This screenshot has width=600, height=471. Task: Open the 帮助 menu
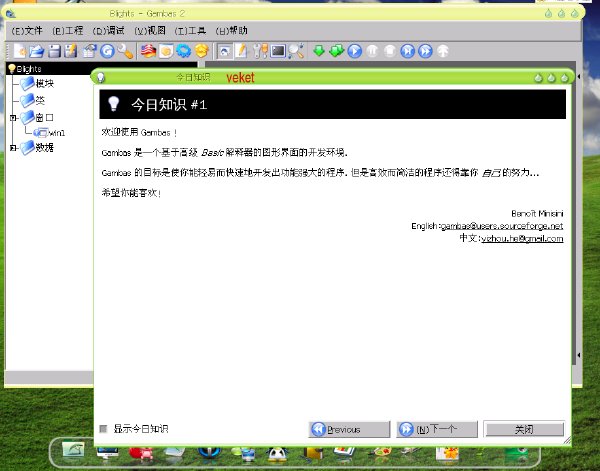(232, 31)
